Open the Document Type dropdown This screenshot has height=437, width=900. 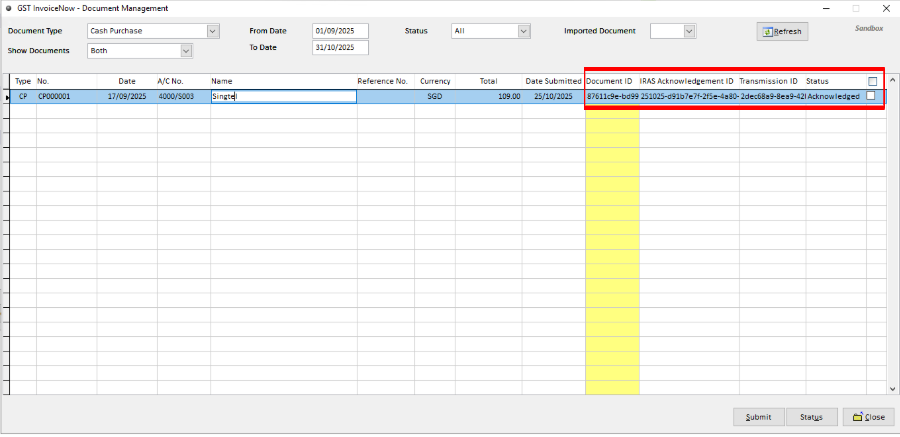(x=213, y=31)
